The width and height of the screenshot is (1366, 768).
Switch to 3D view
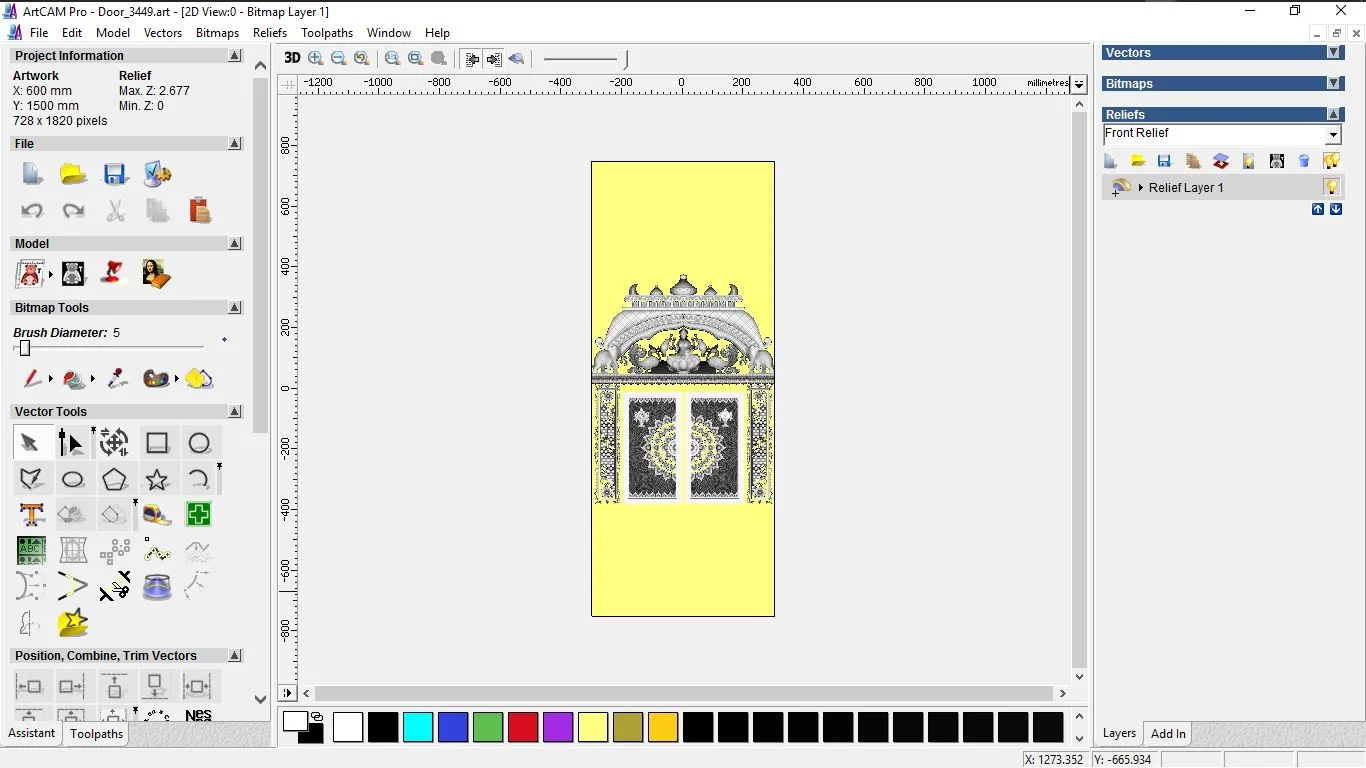click(292, 58)
